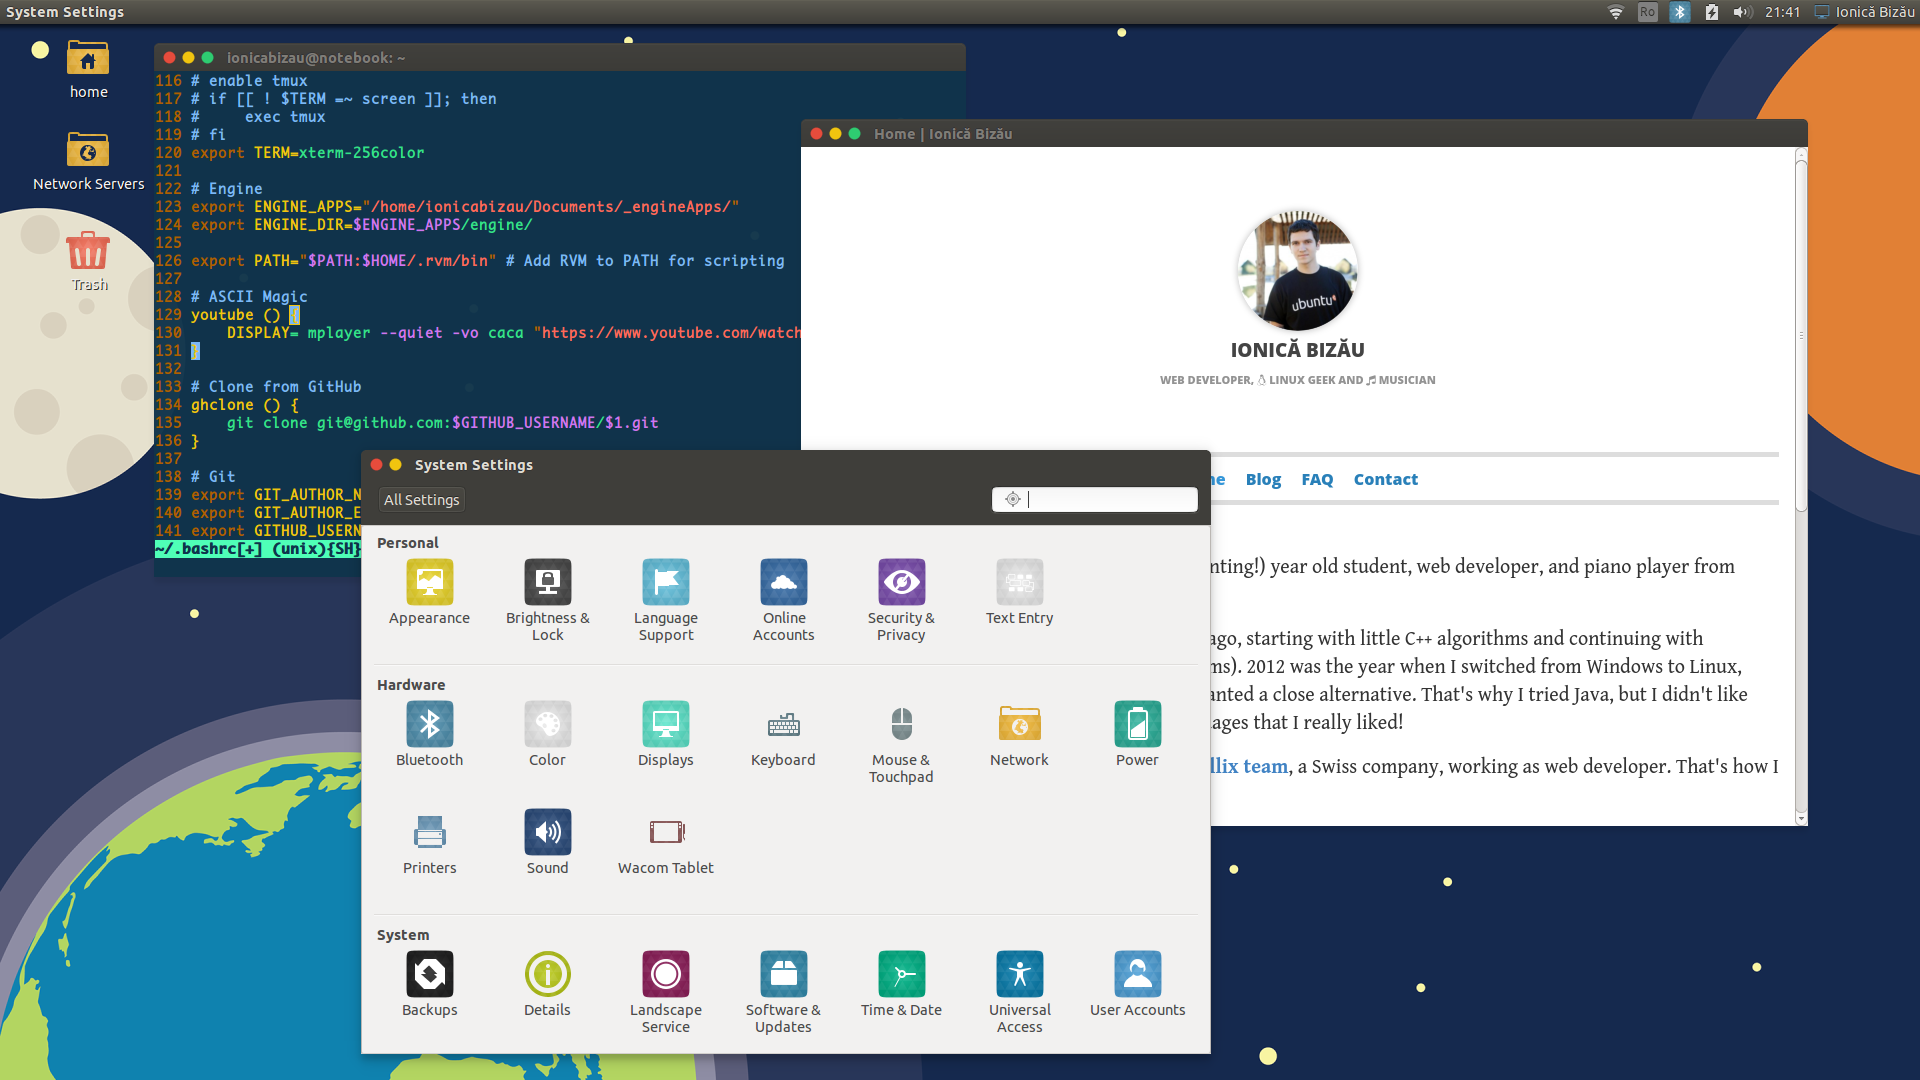Viewport: 1920px width, 1080px height.
Task: Open Mouse & Touchpad settings
Action: (901, 725)
